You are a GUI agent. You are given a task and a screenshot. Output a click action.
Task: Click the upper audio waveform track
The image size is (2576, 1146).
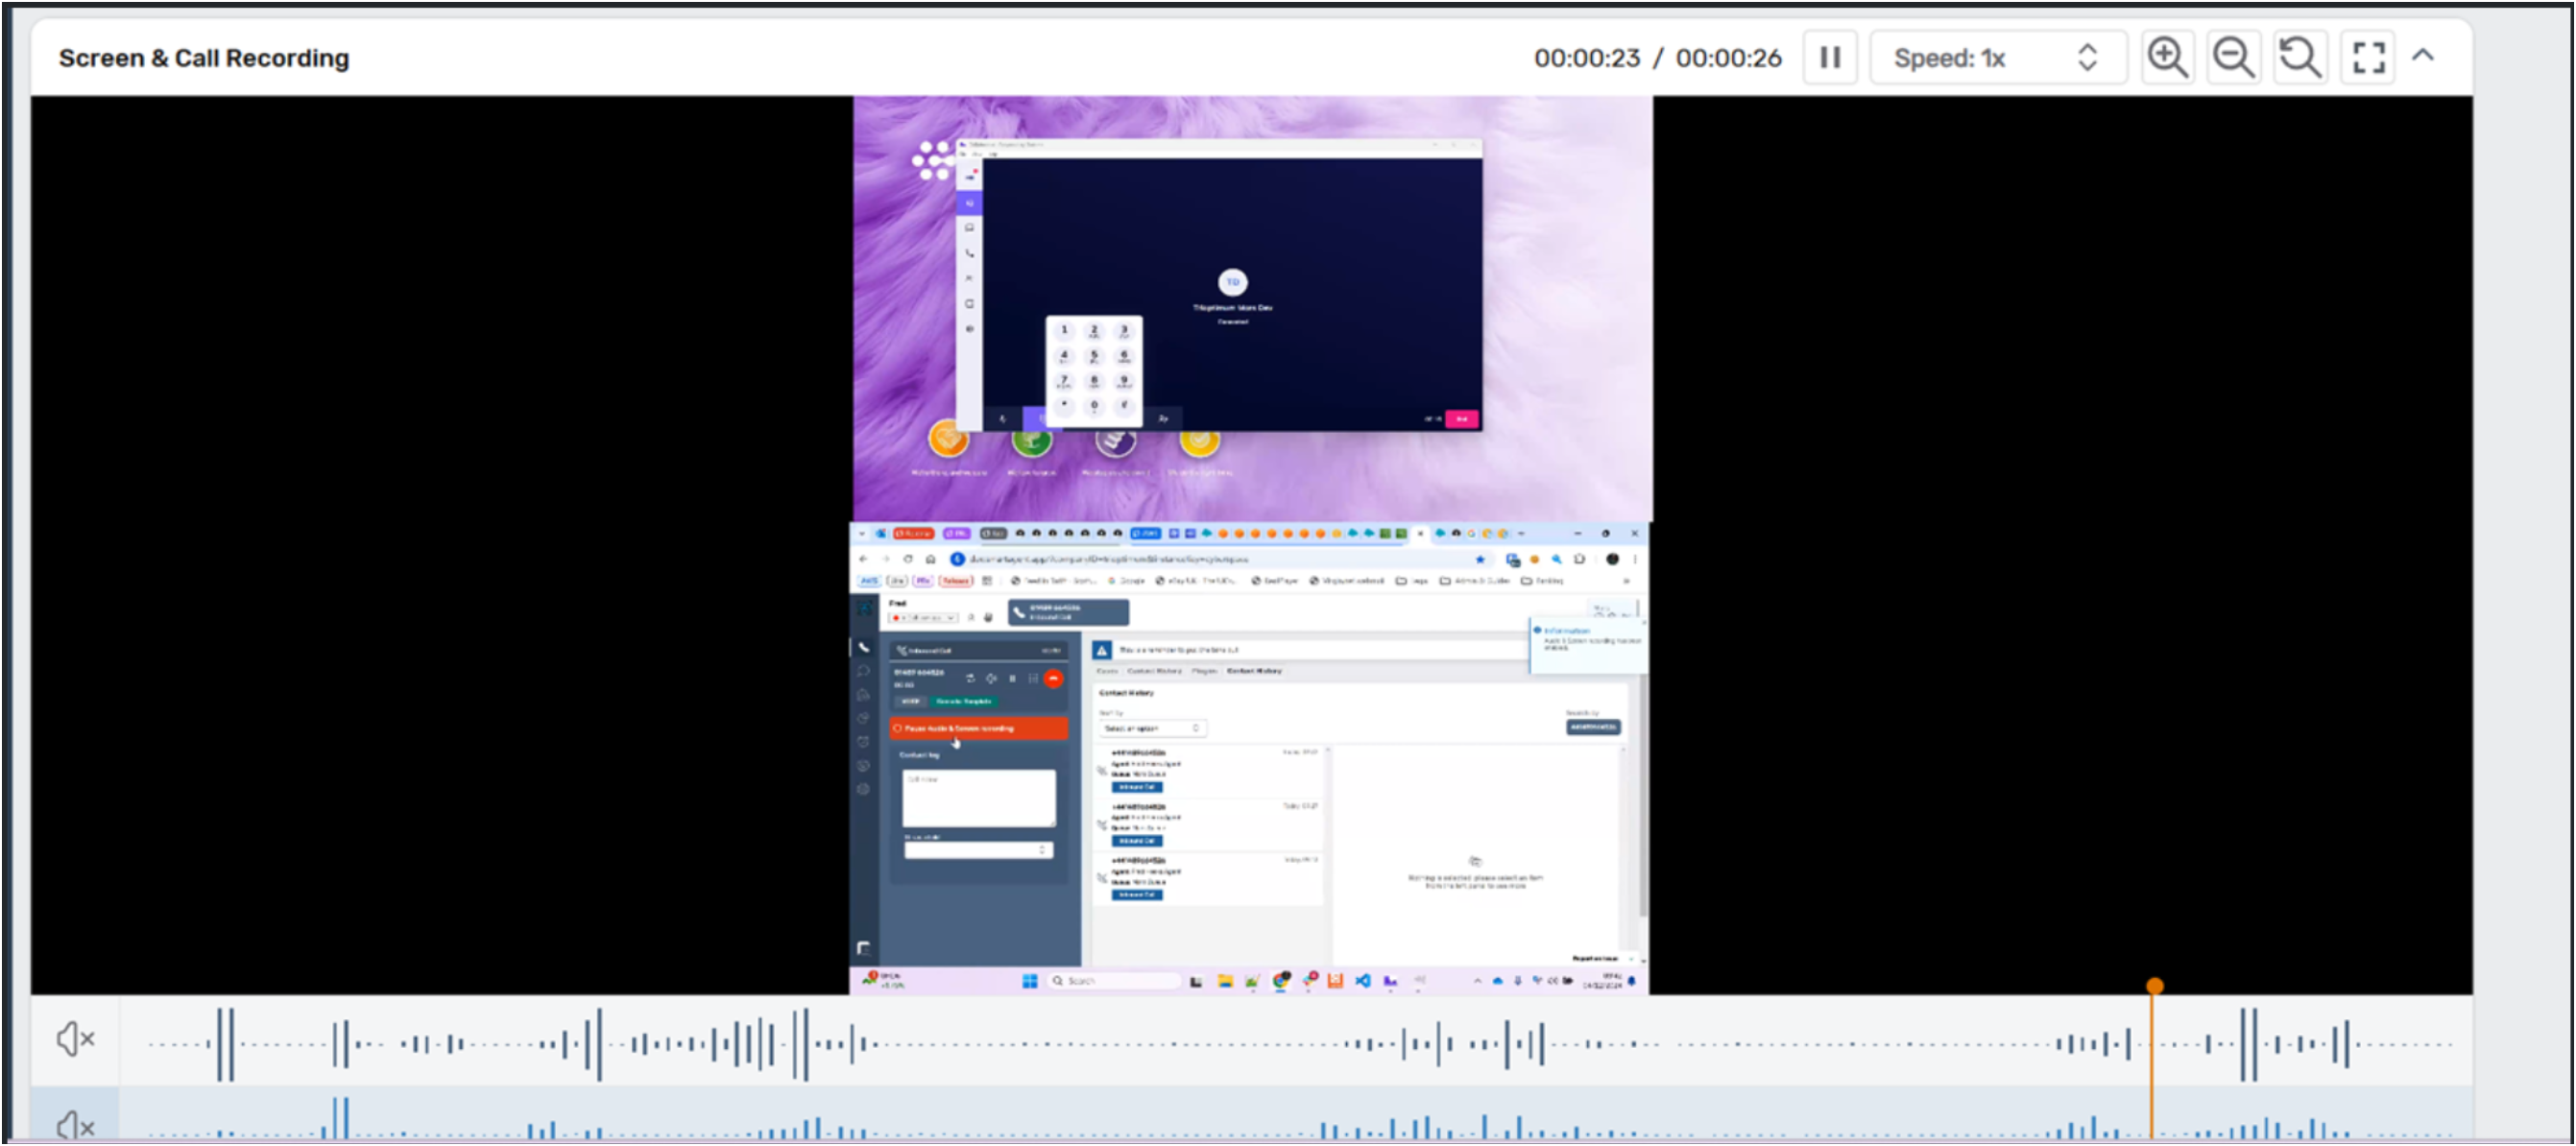(x=1200, y=1043)
